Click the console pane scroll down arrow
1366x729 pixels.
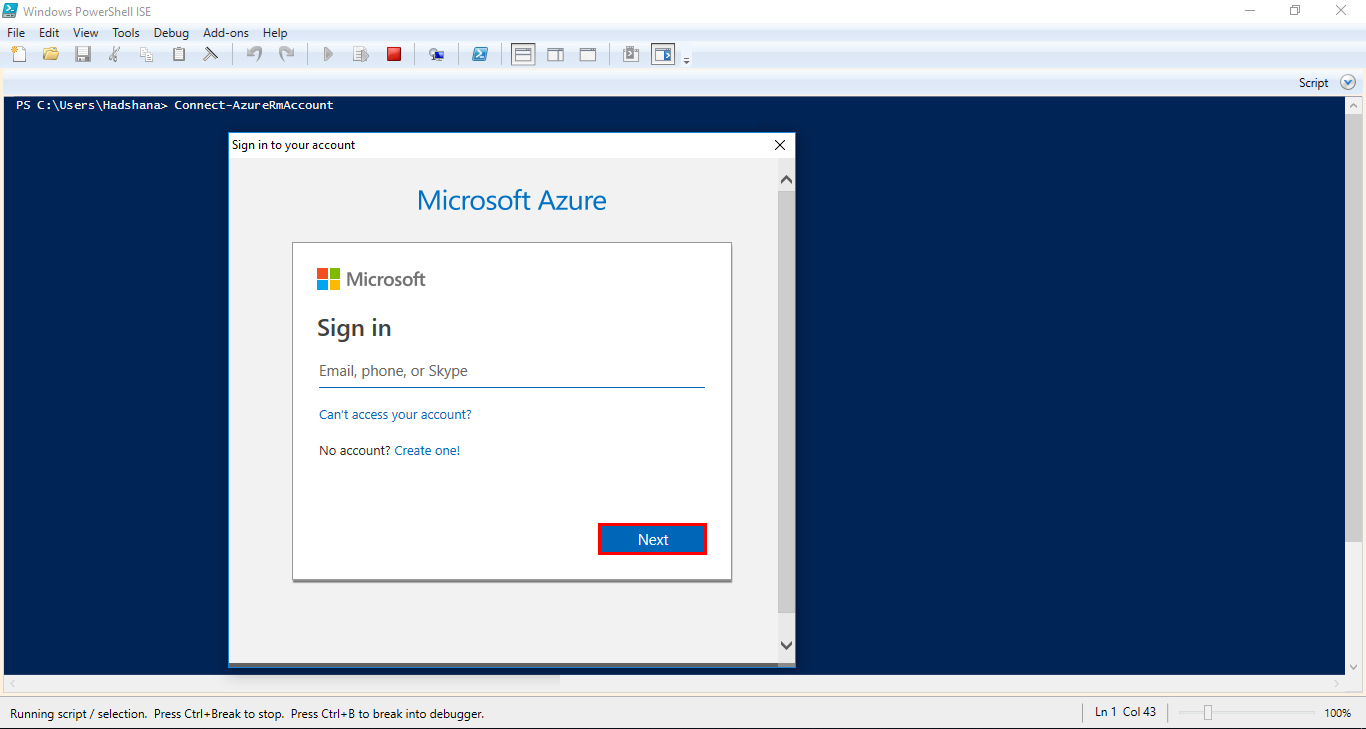pyautogui.click(x=1353, y=666)
